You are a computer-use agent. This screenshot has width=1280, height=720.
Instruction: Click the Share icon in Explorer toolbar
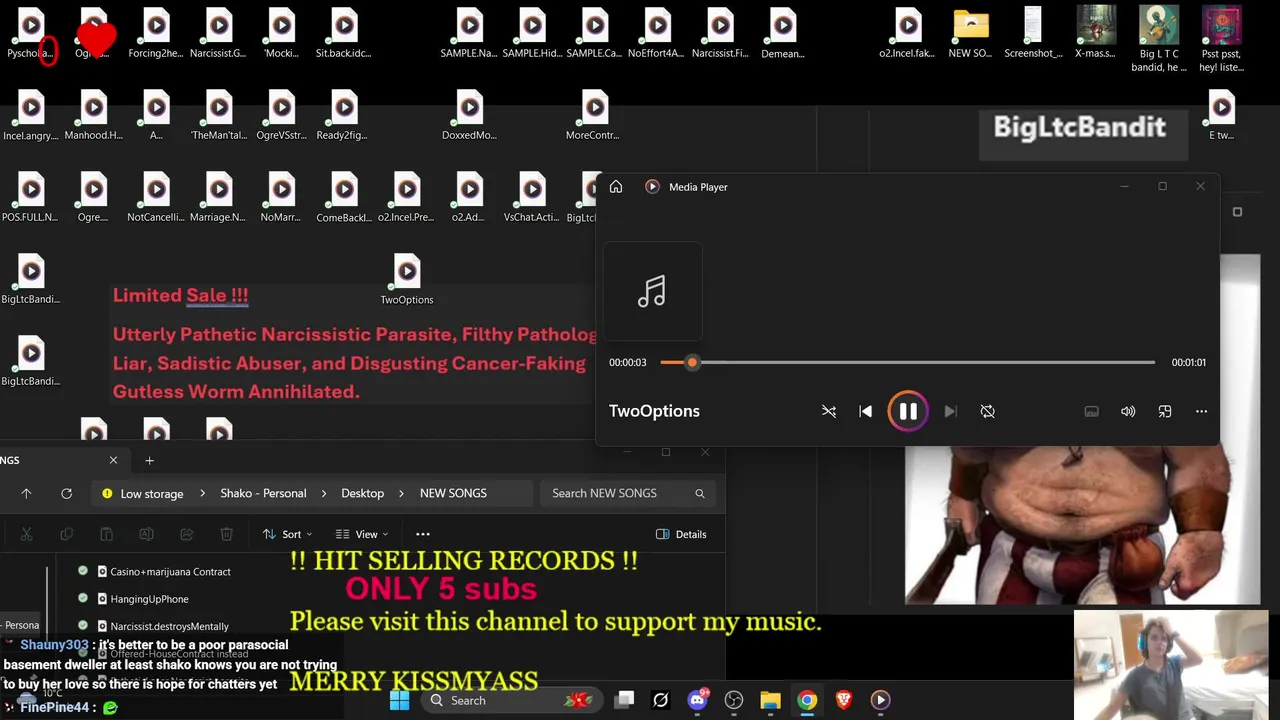[186, 534]
